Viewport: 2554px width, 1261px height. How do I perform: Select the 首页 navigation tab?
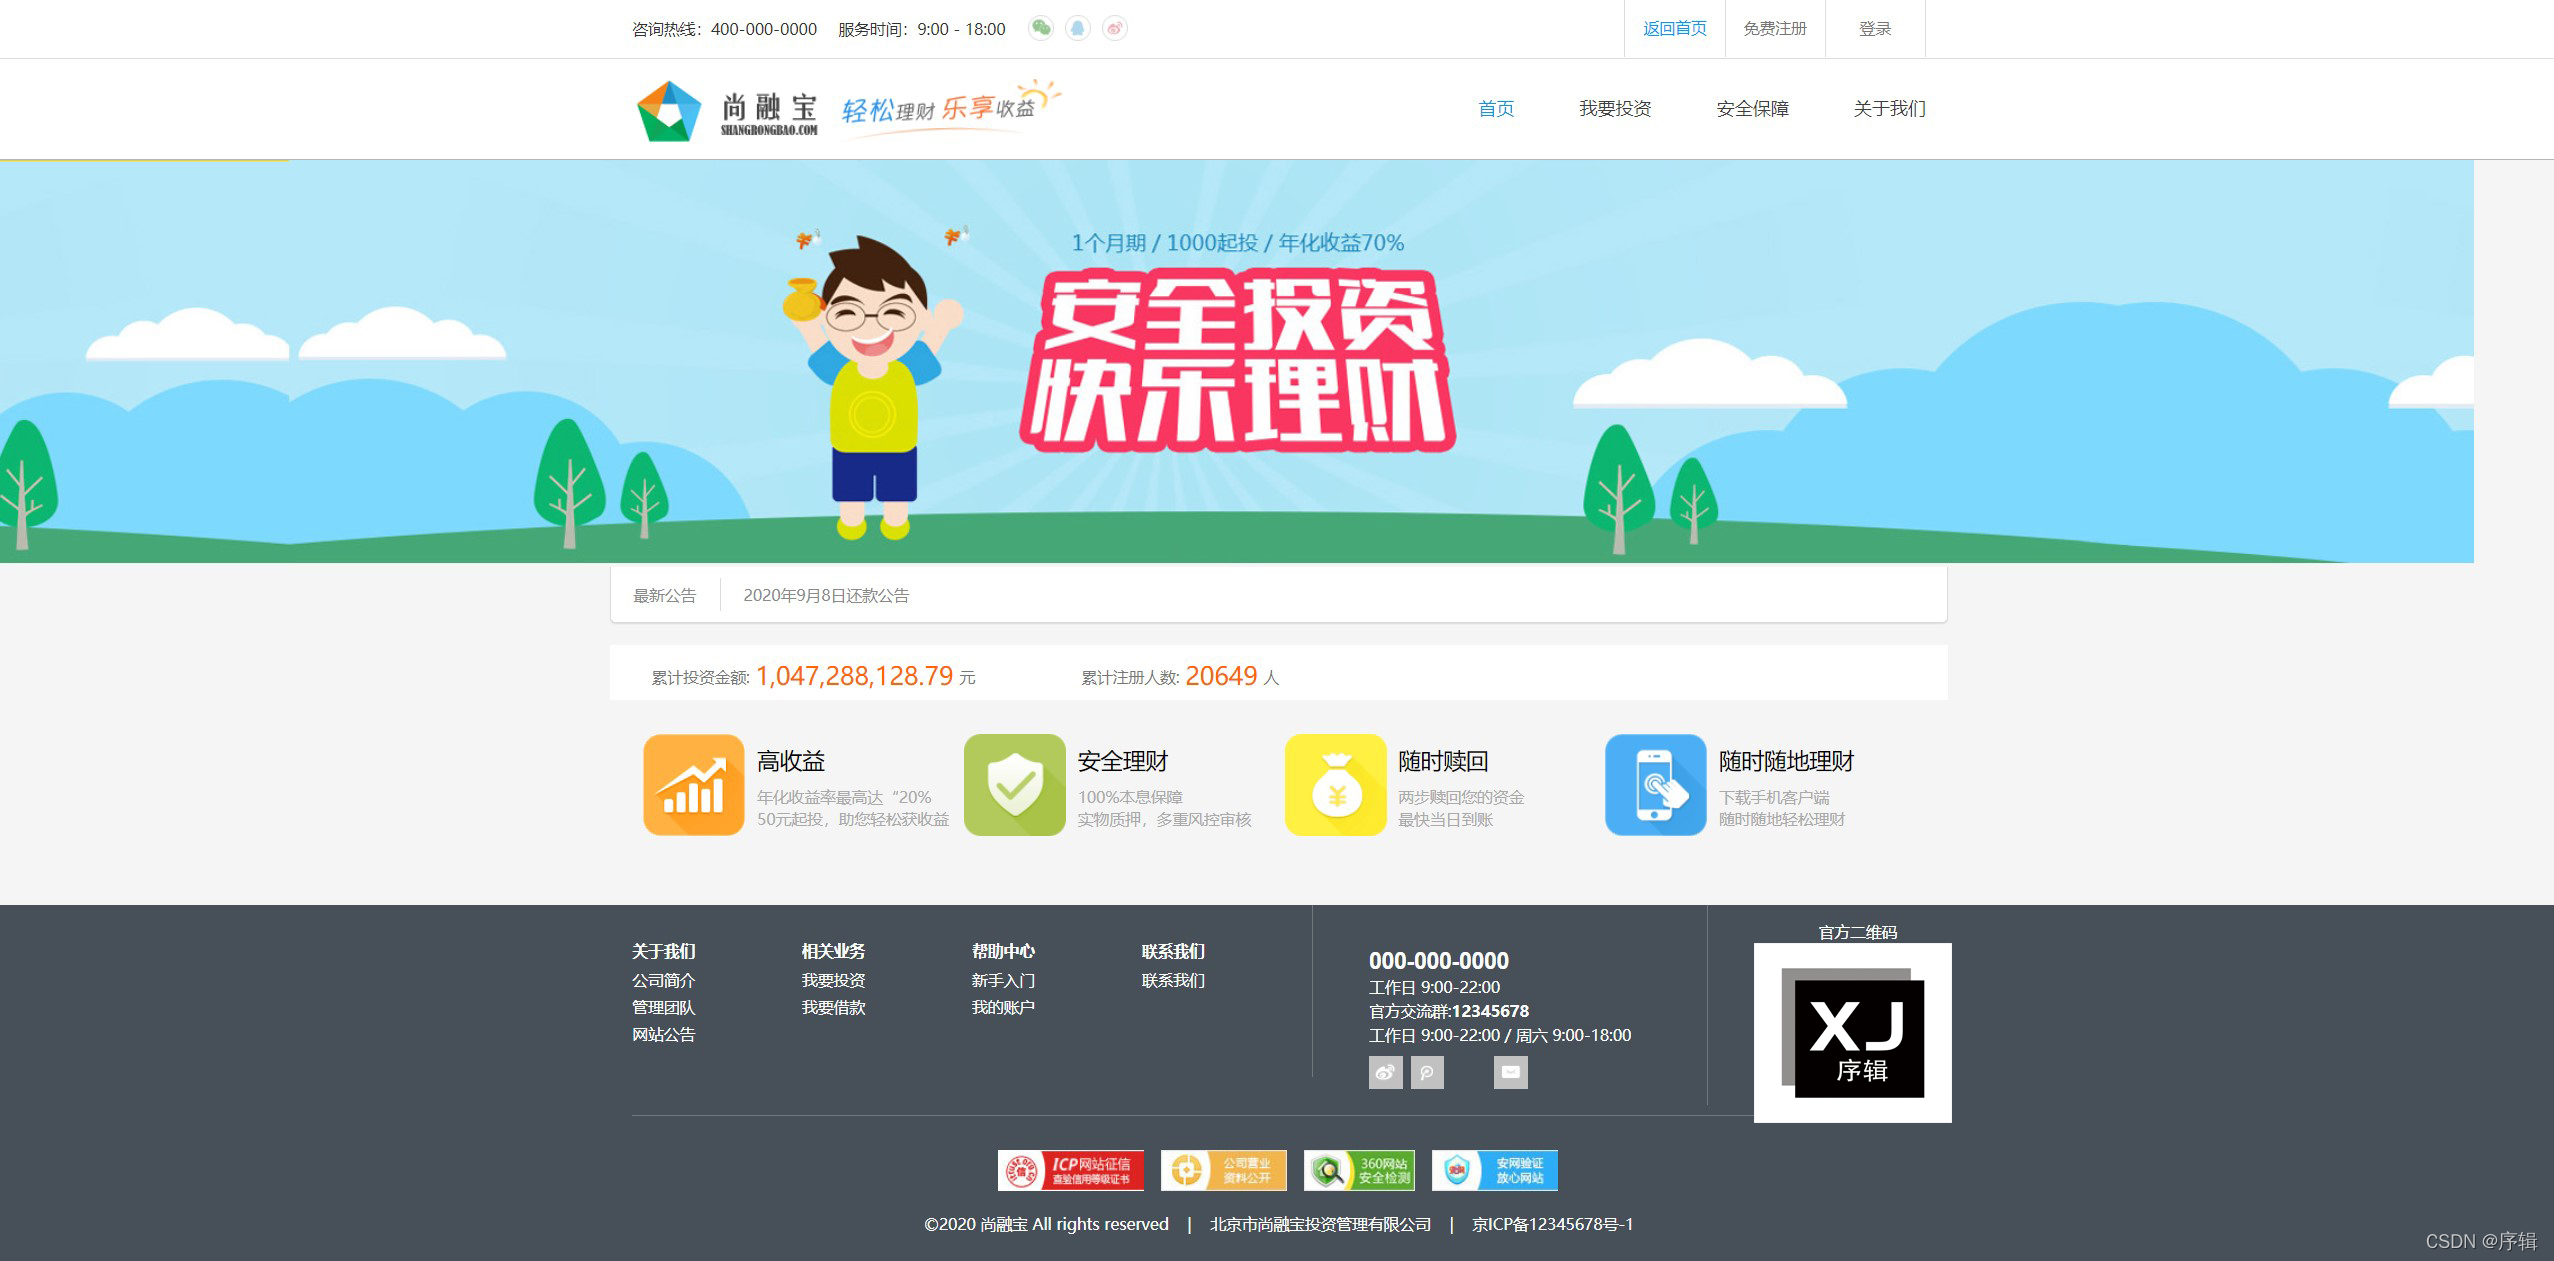click(1496, 109)
